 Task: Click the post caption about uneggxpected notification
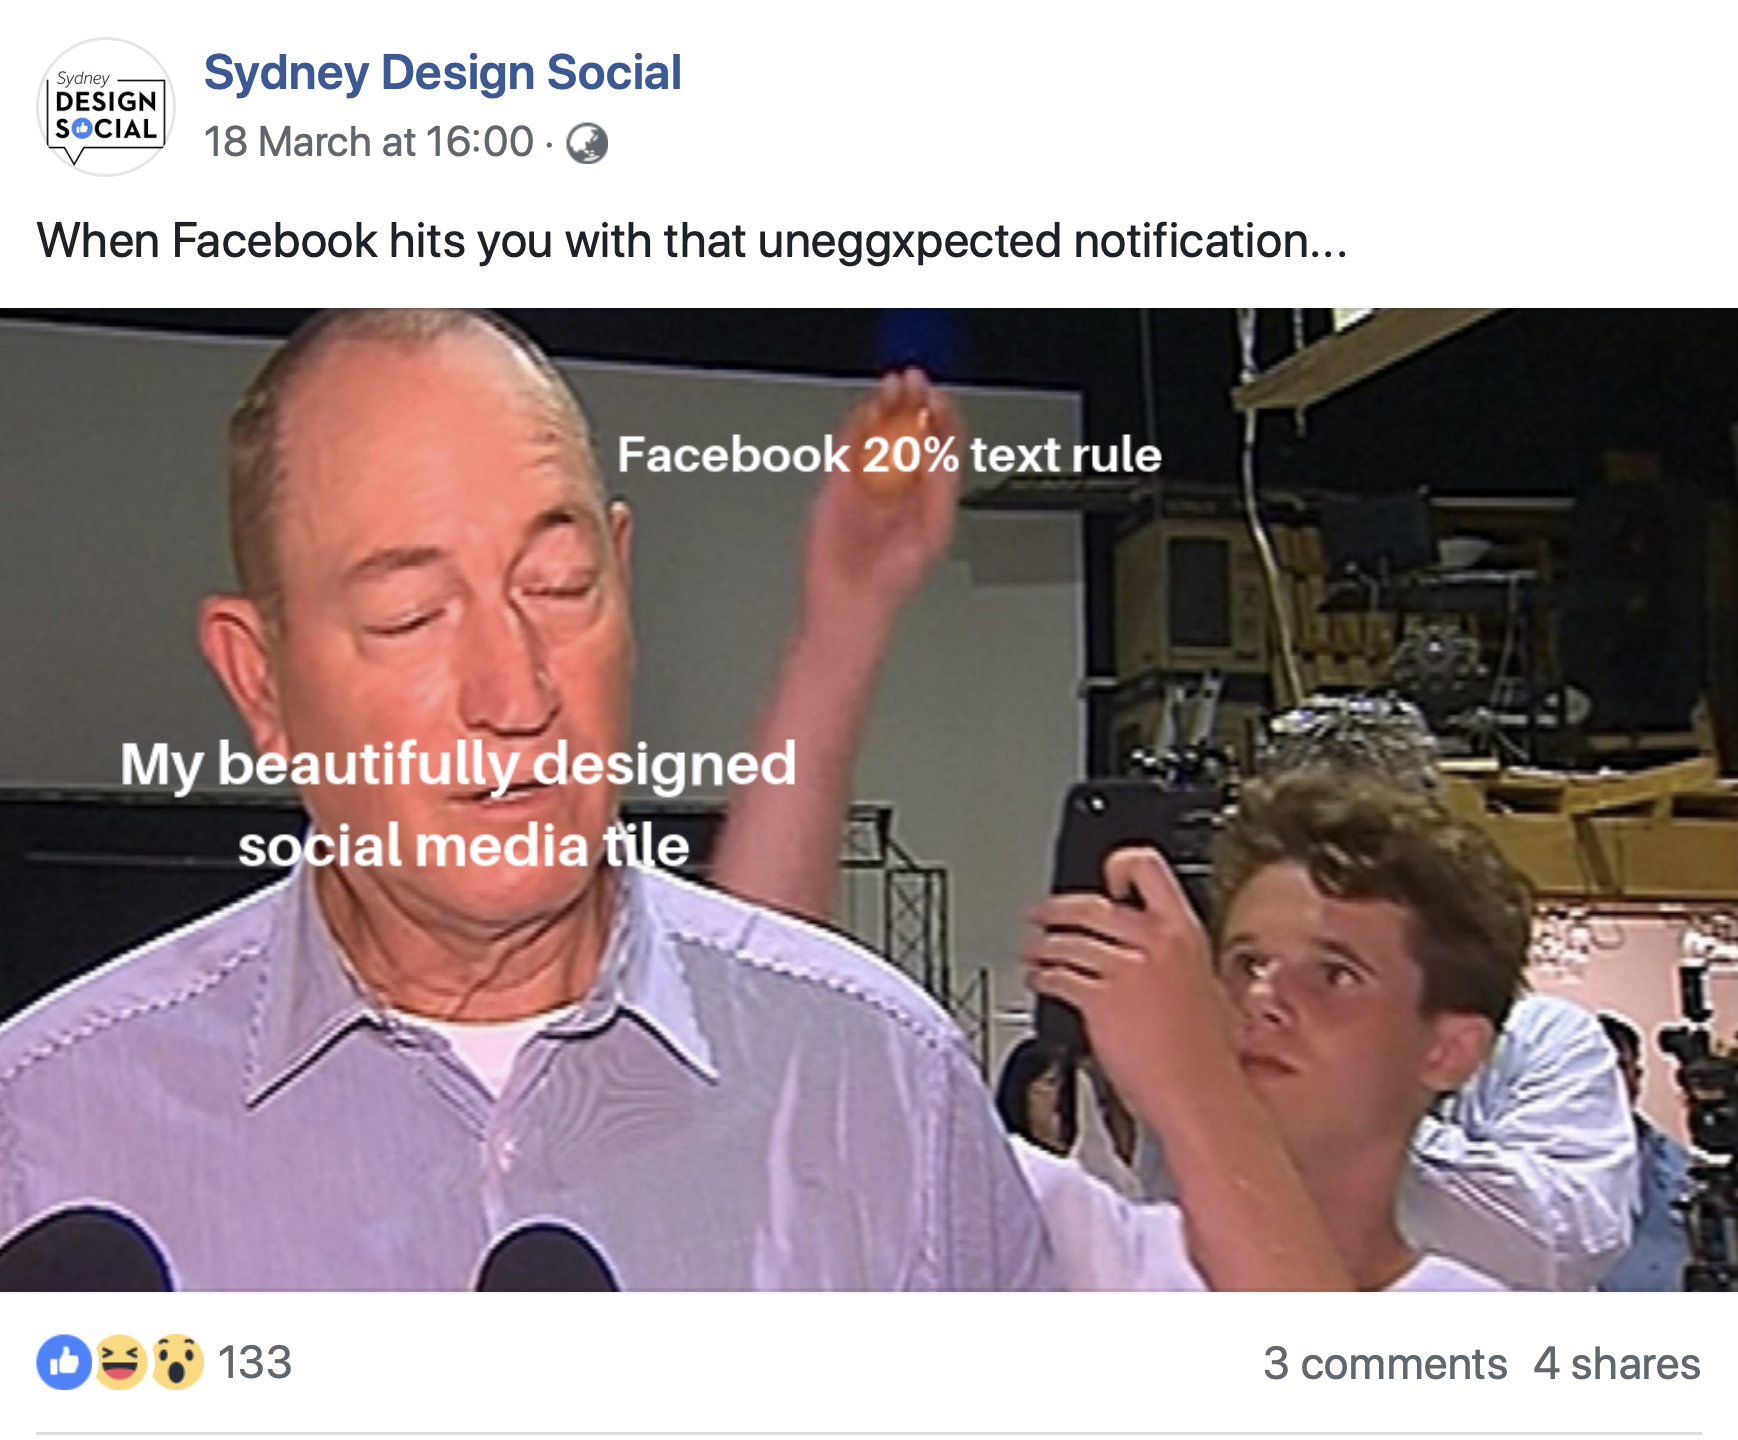[x=692, y=241]
